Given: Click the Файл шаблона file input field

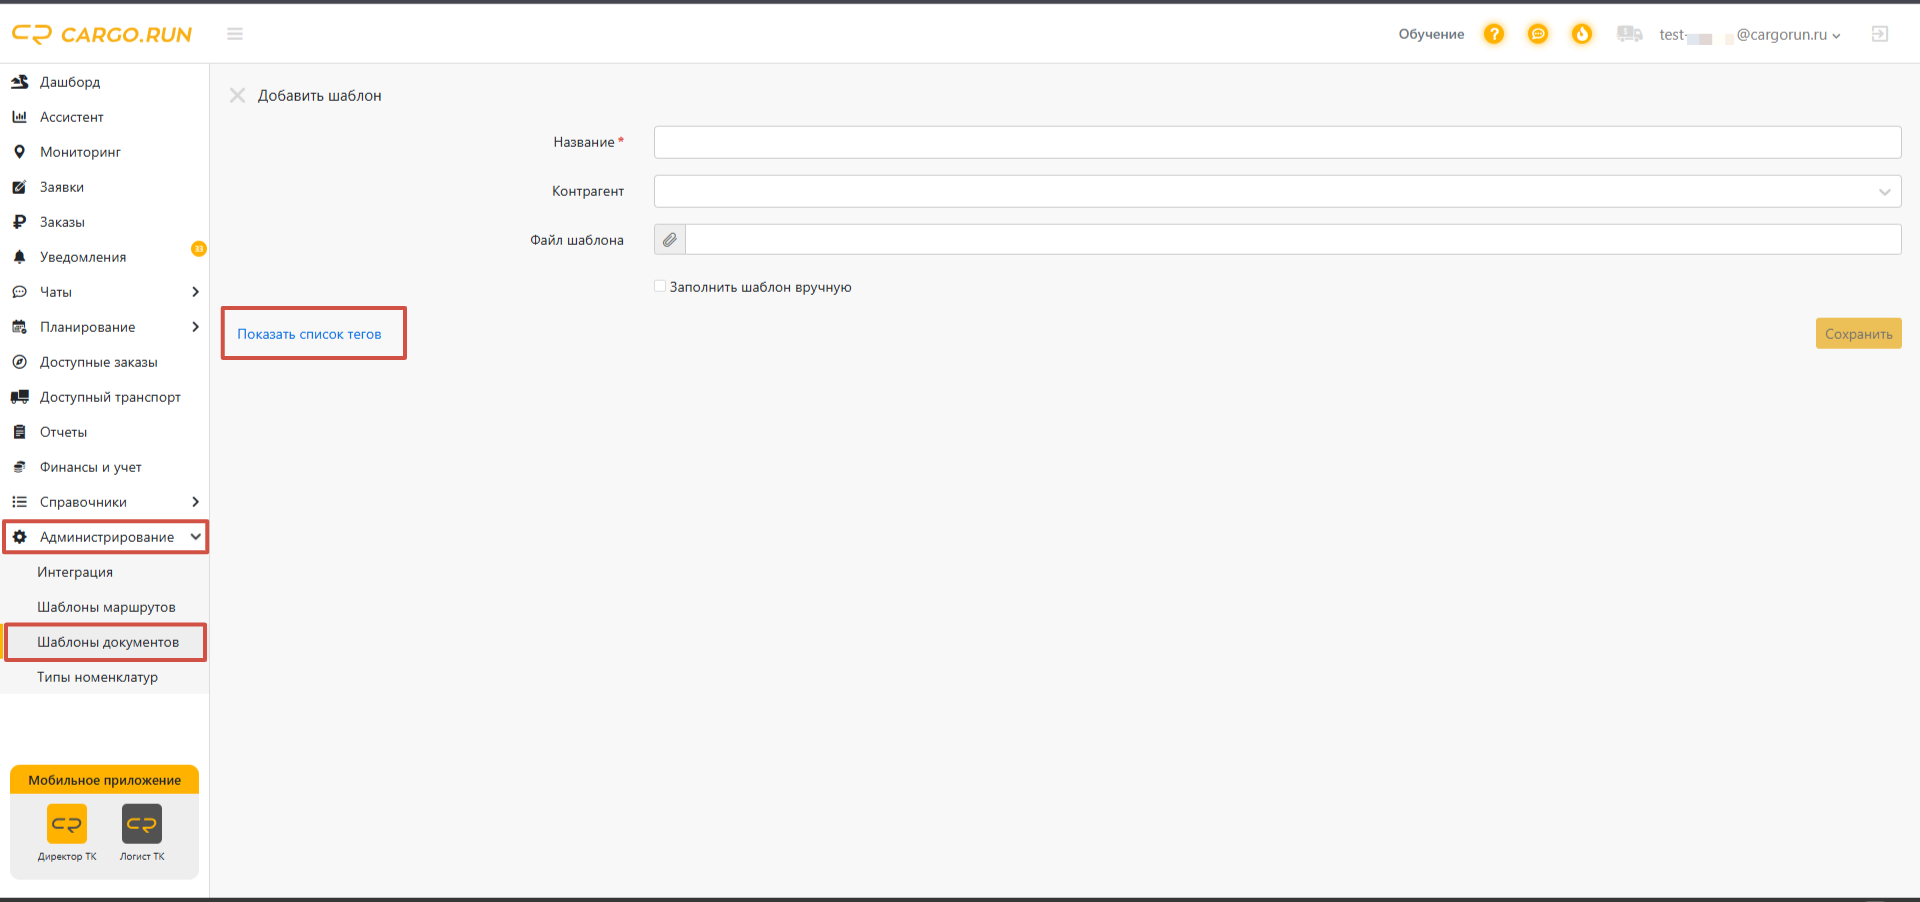Looking at the screenshot, I should [1293, 240].
